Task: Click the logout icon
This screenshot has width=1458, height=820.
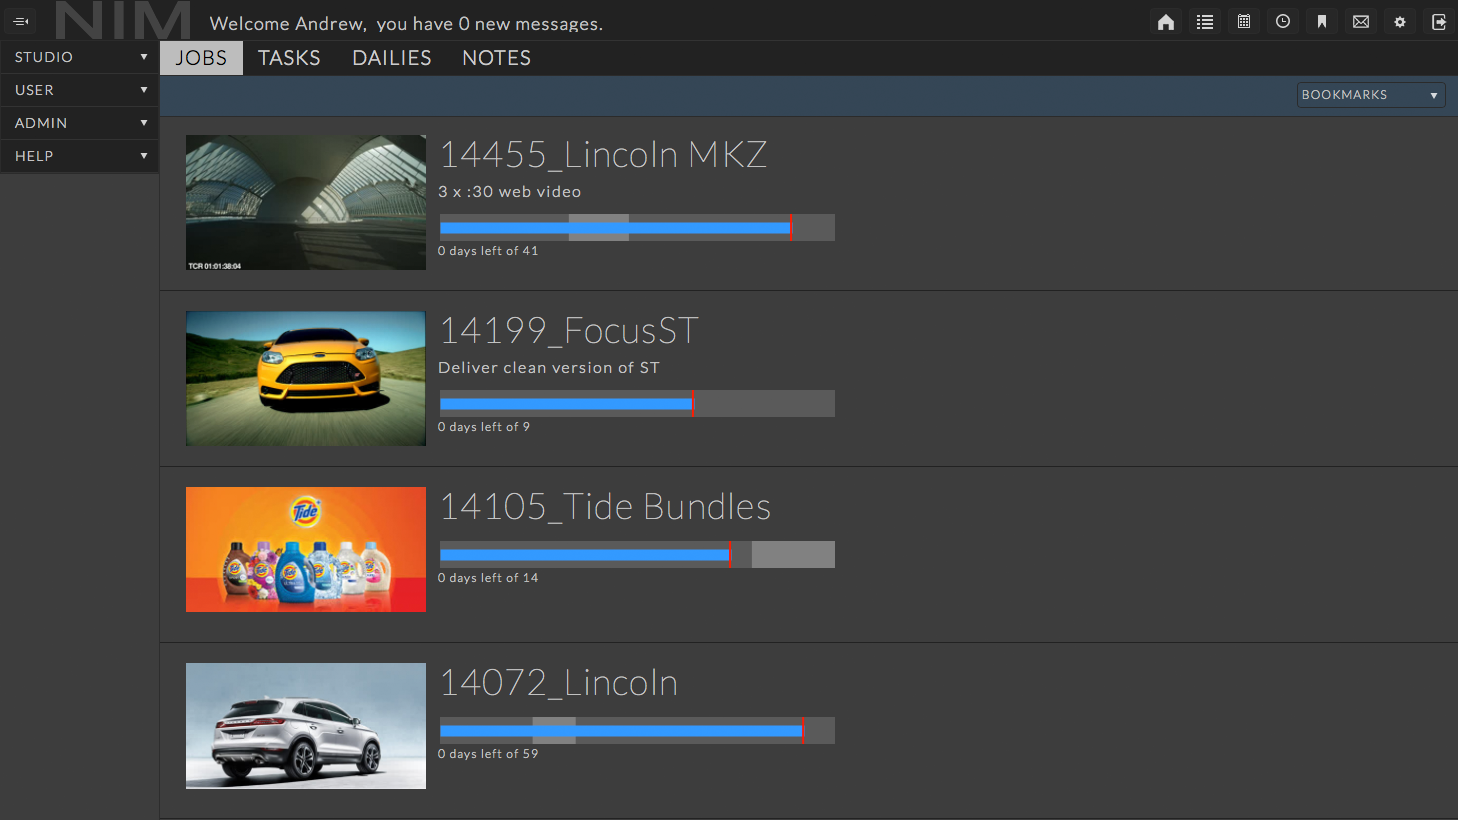Action: point(1439,22)
